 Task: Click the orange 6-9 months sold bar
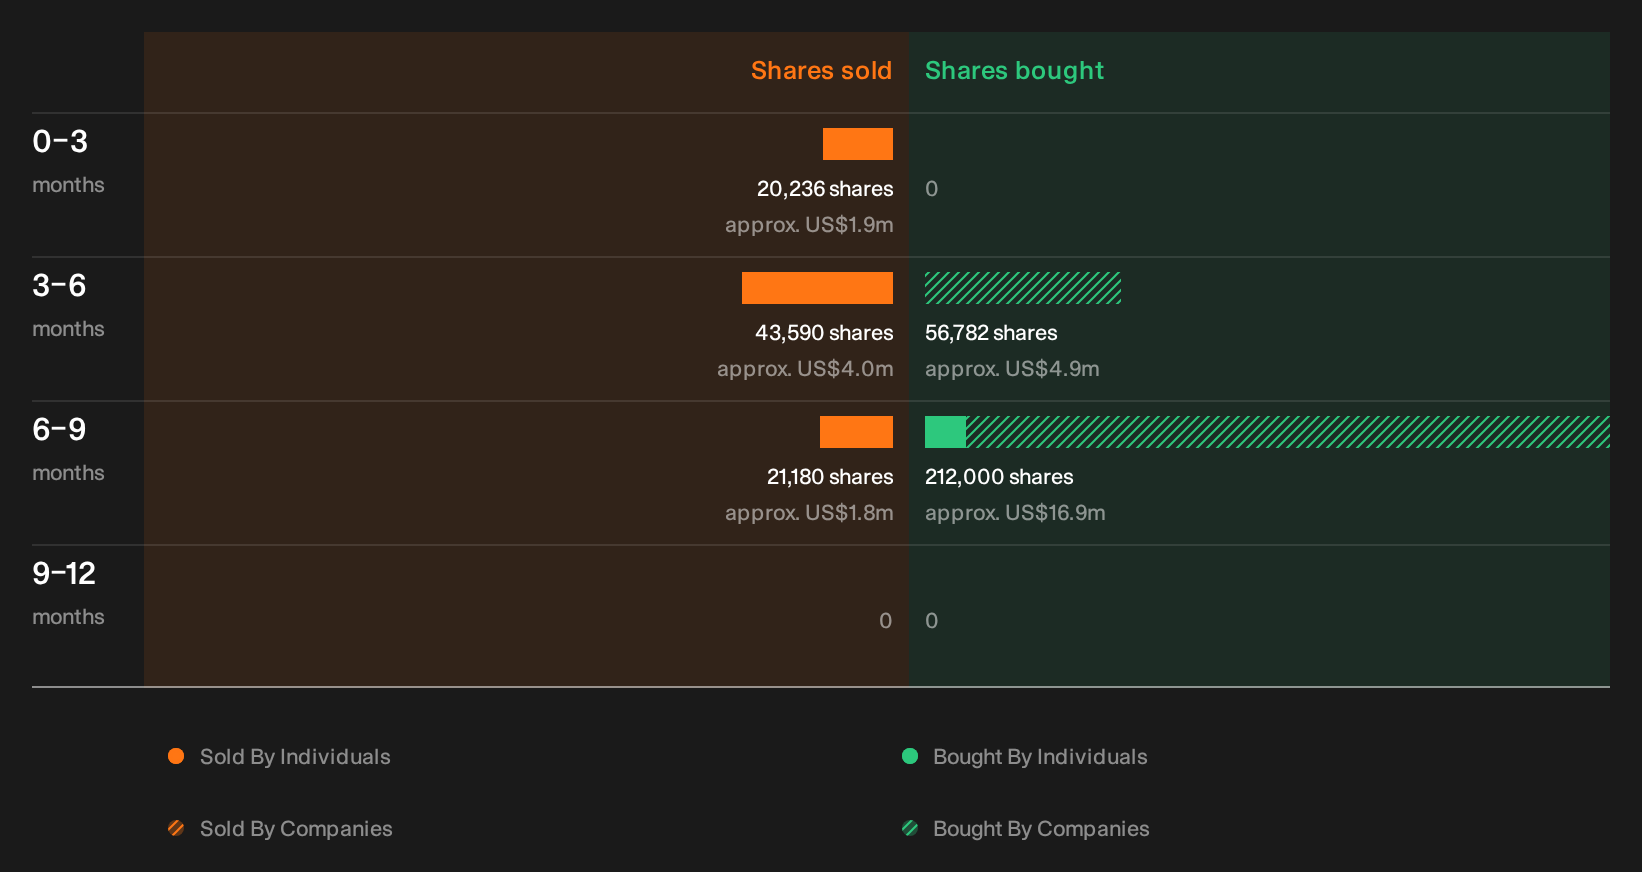coord(856,432)
